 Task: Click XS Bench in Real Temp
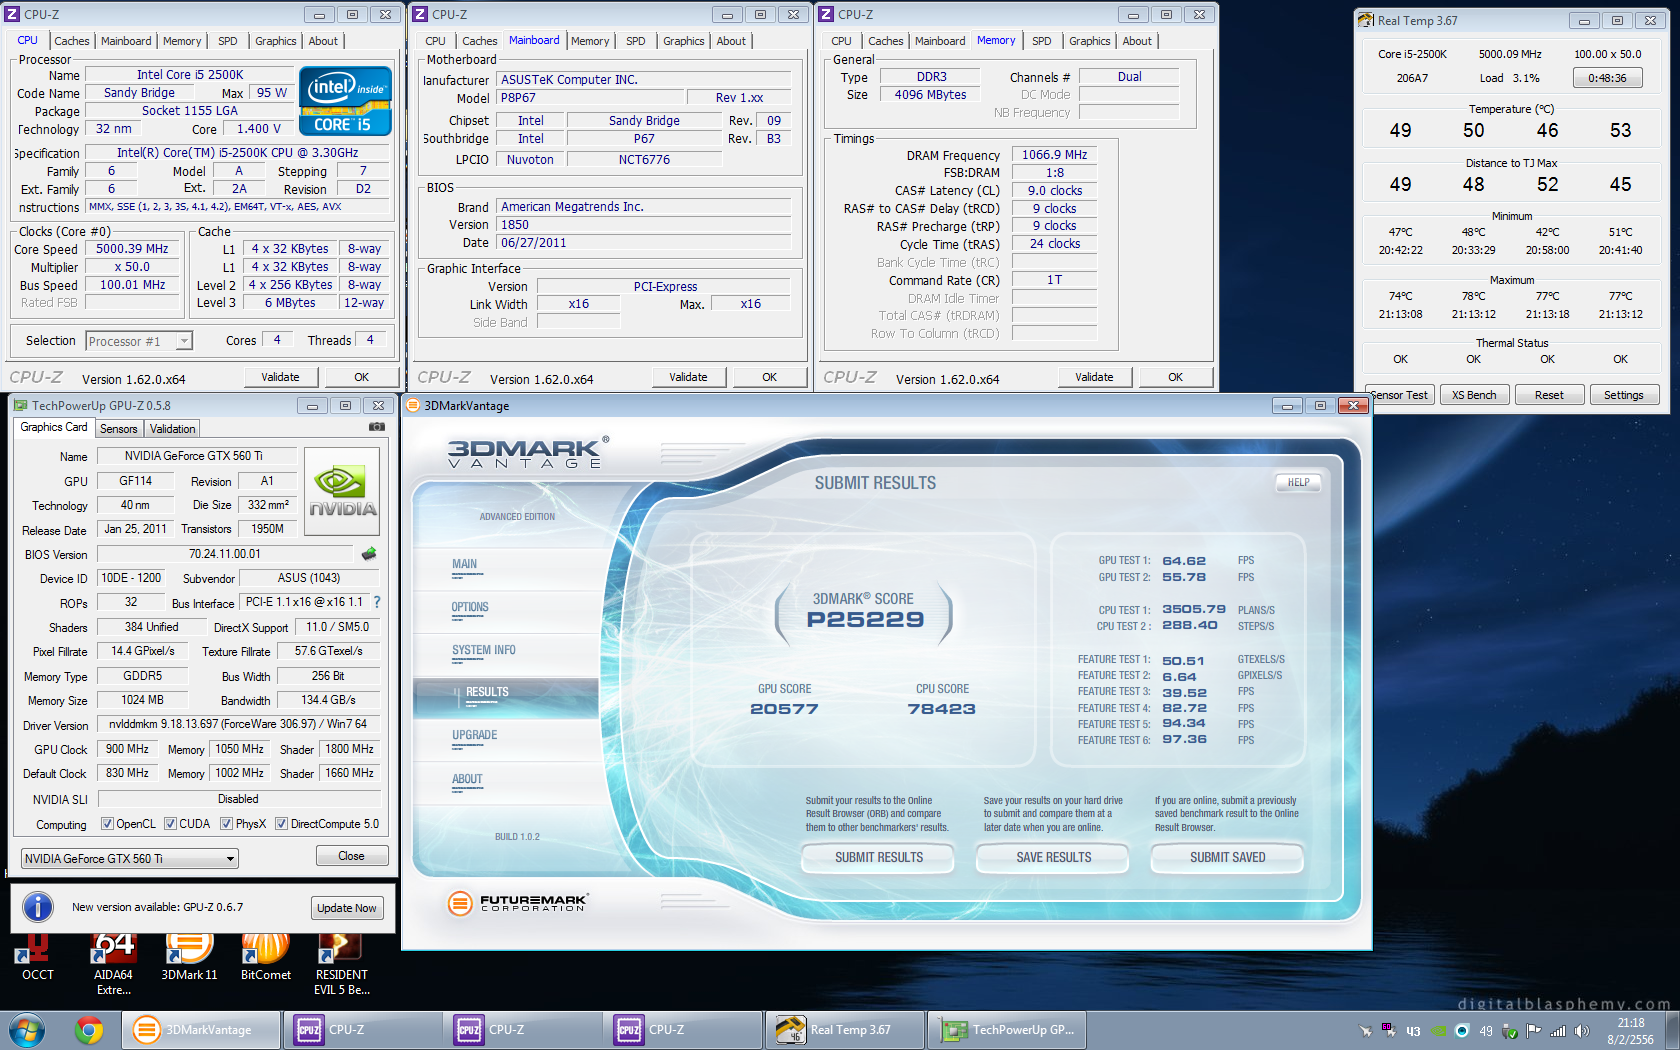tap(1474, 395)
